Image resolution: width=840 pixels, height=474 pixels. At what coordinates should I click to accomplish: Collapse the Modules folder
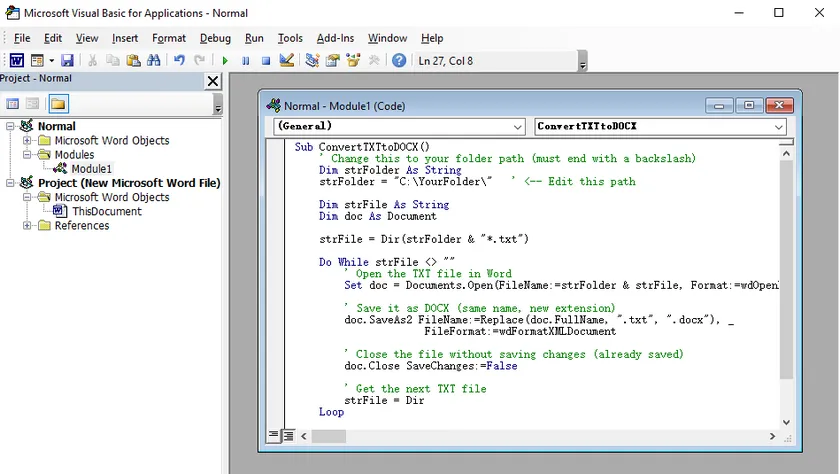[x=27, y=155]
